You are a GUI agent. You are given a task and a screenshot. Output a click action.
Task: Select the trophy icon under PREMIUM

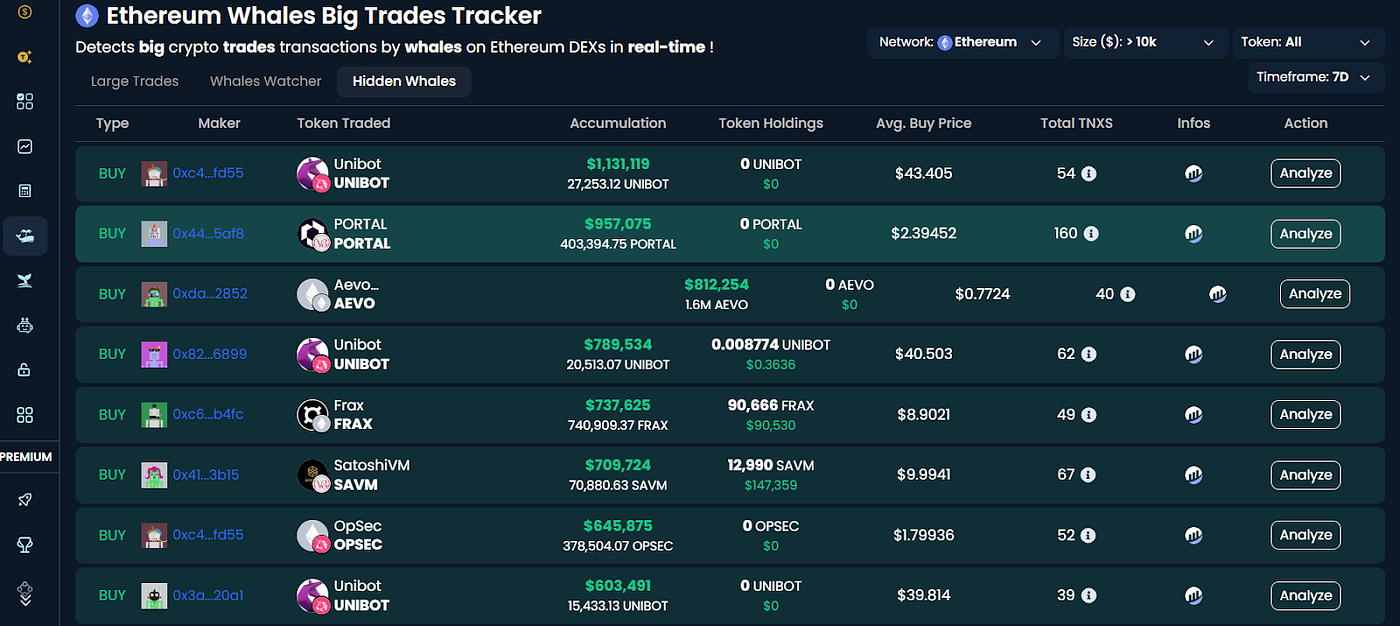[x=24, y=544]
